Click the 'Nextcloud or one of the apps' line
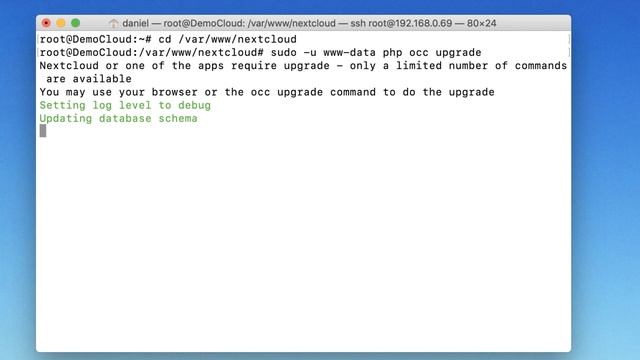This screenshot has width=640, height=360. tap(303, 66)
